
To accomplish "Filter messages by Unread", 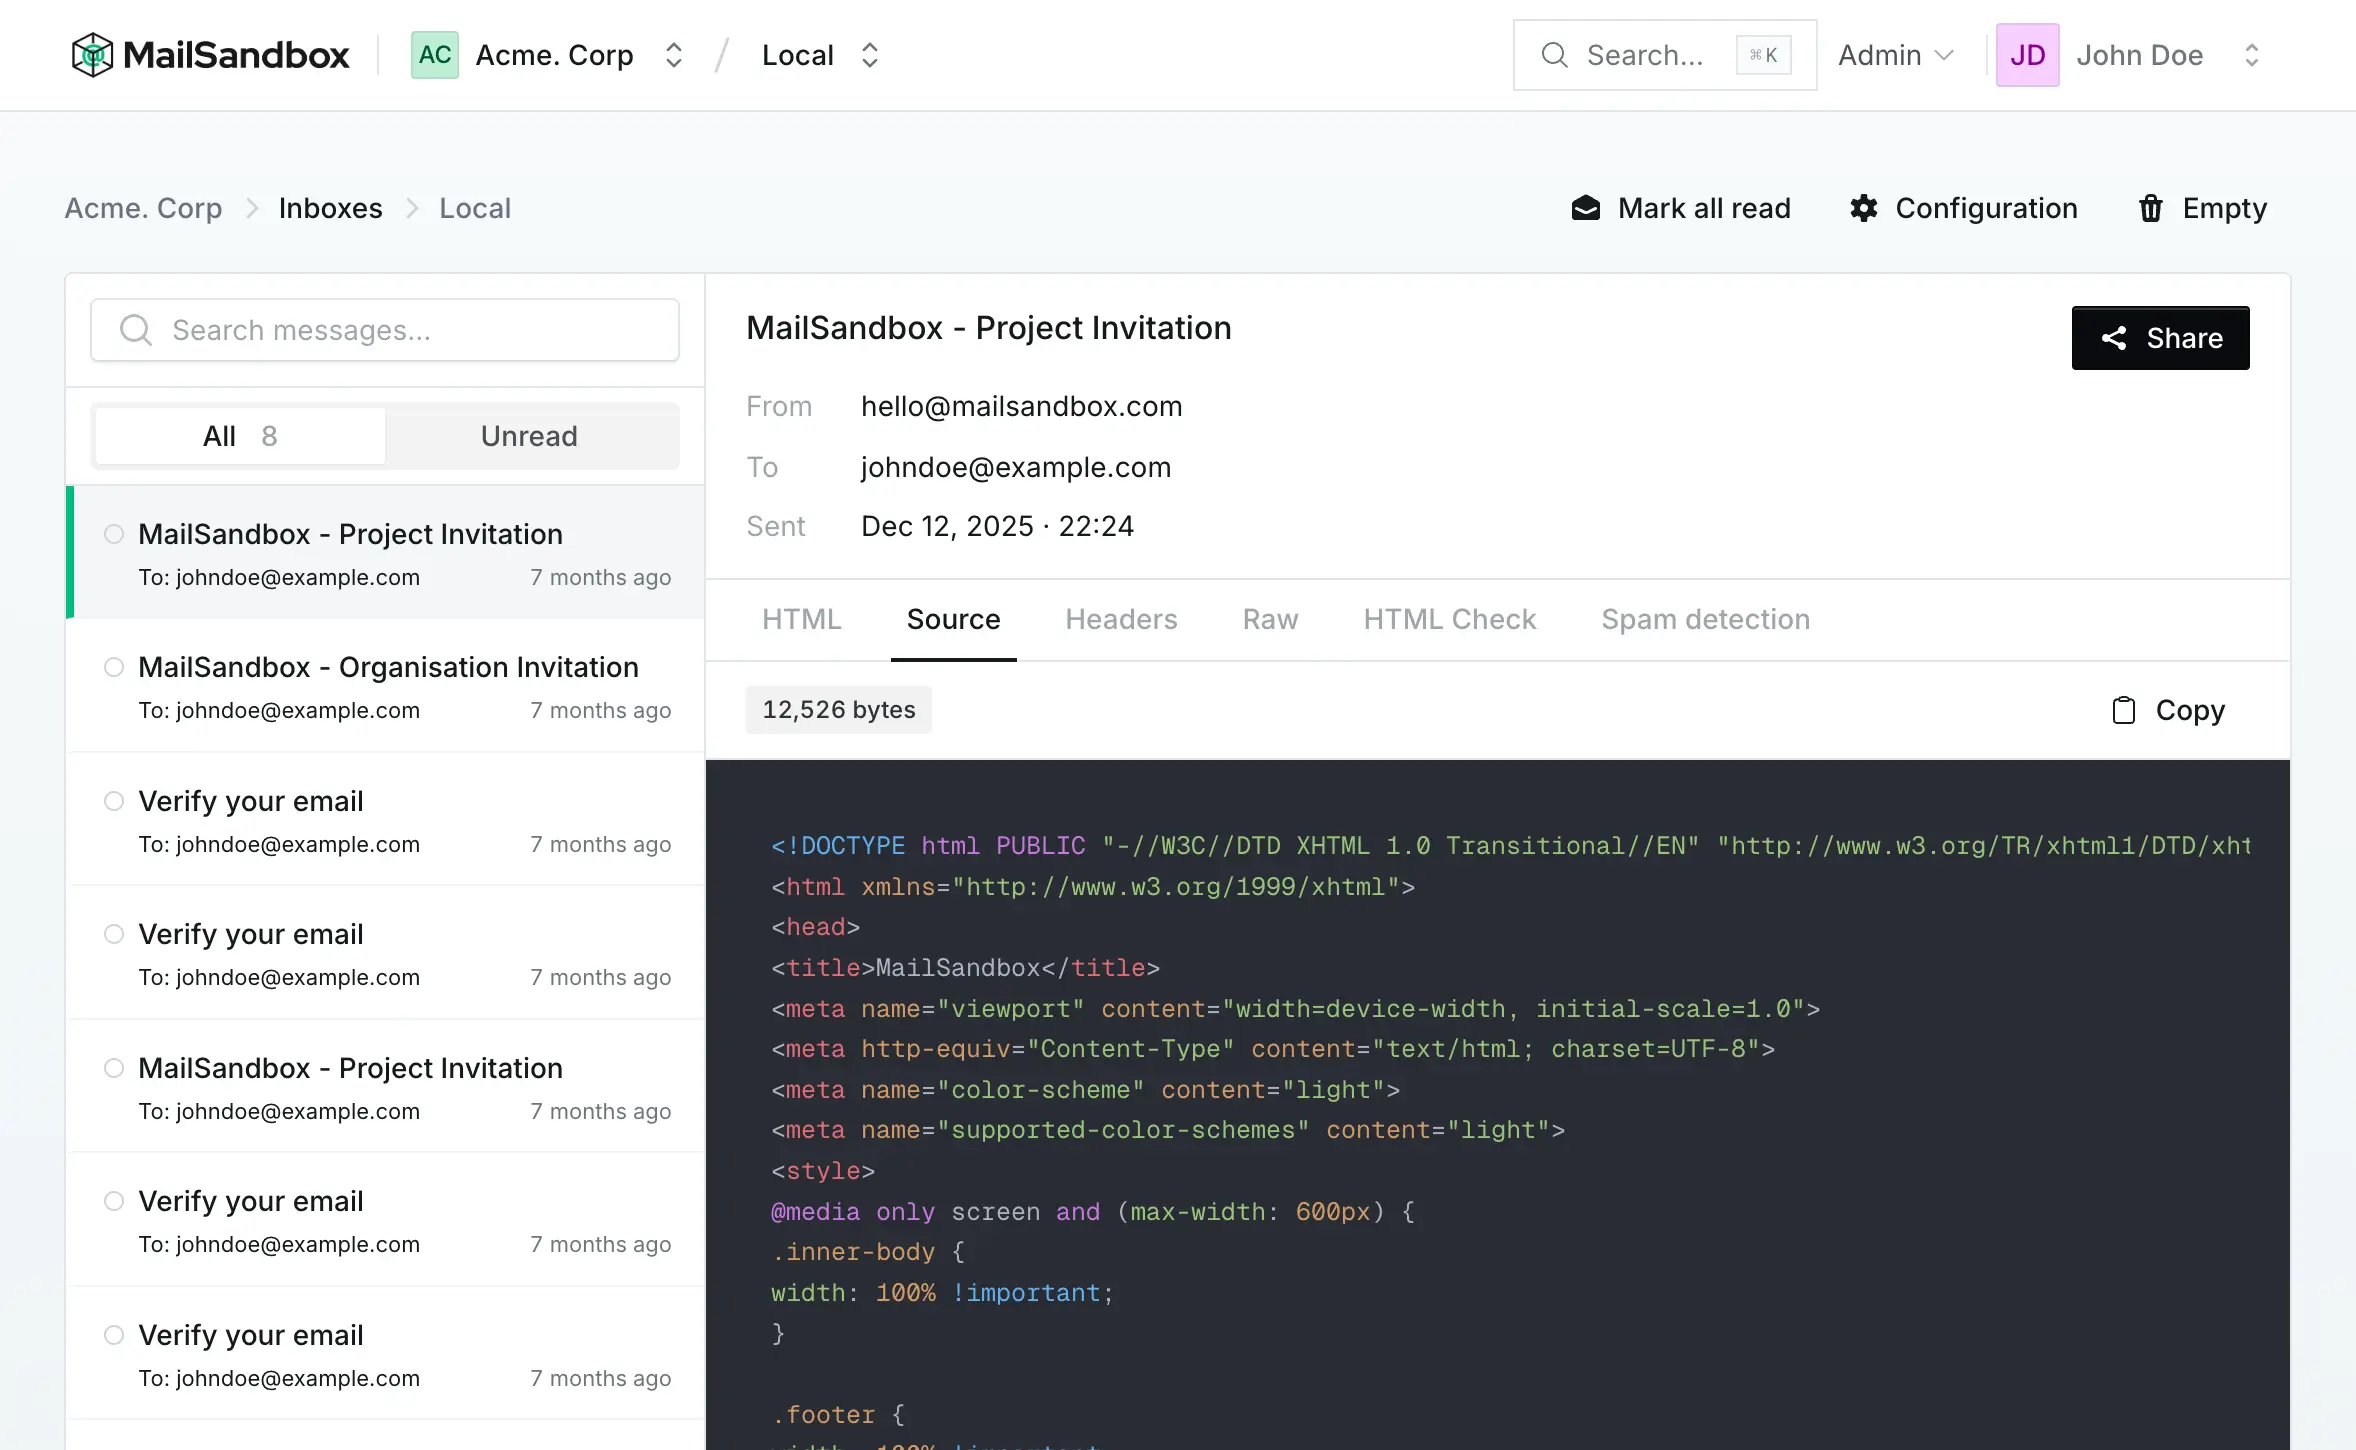I will pyautogui.click(x=530, y=436).
